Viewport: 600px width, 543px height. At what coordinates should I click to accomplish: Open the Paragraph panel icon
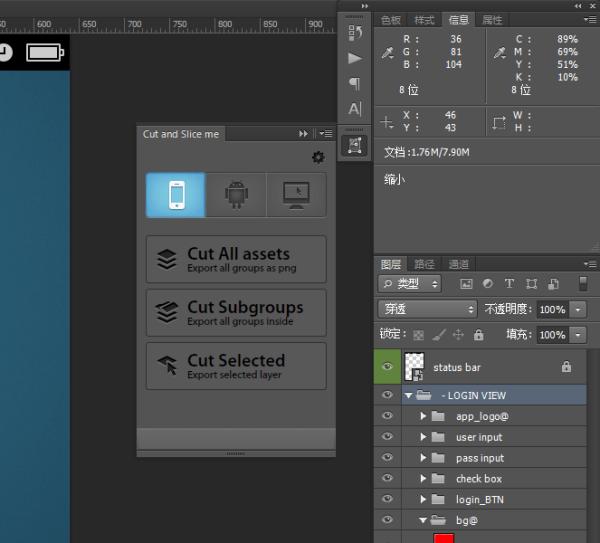[355, 84]
